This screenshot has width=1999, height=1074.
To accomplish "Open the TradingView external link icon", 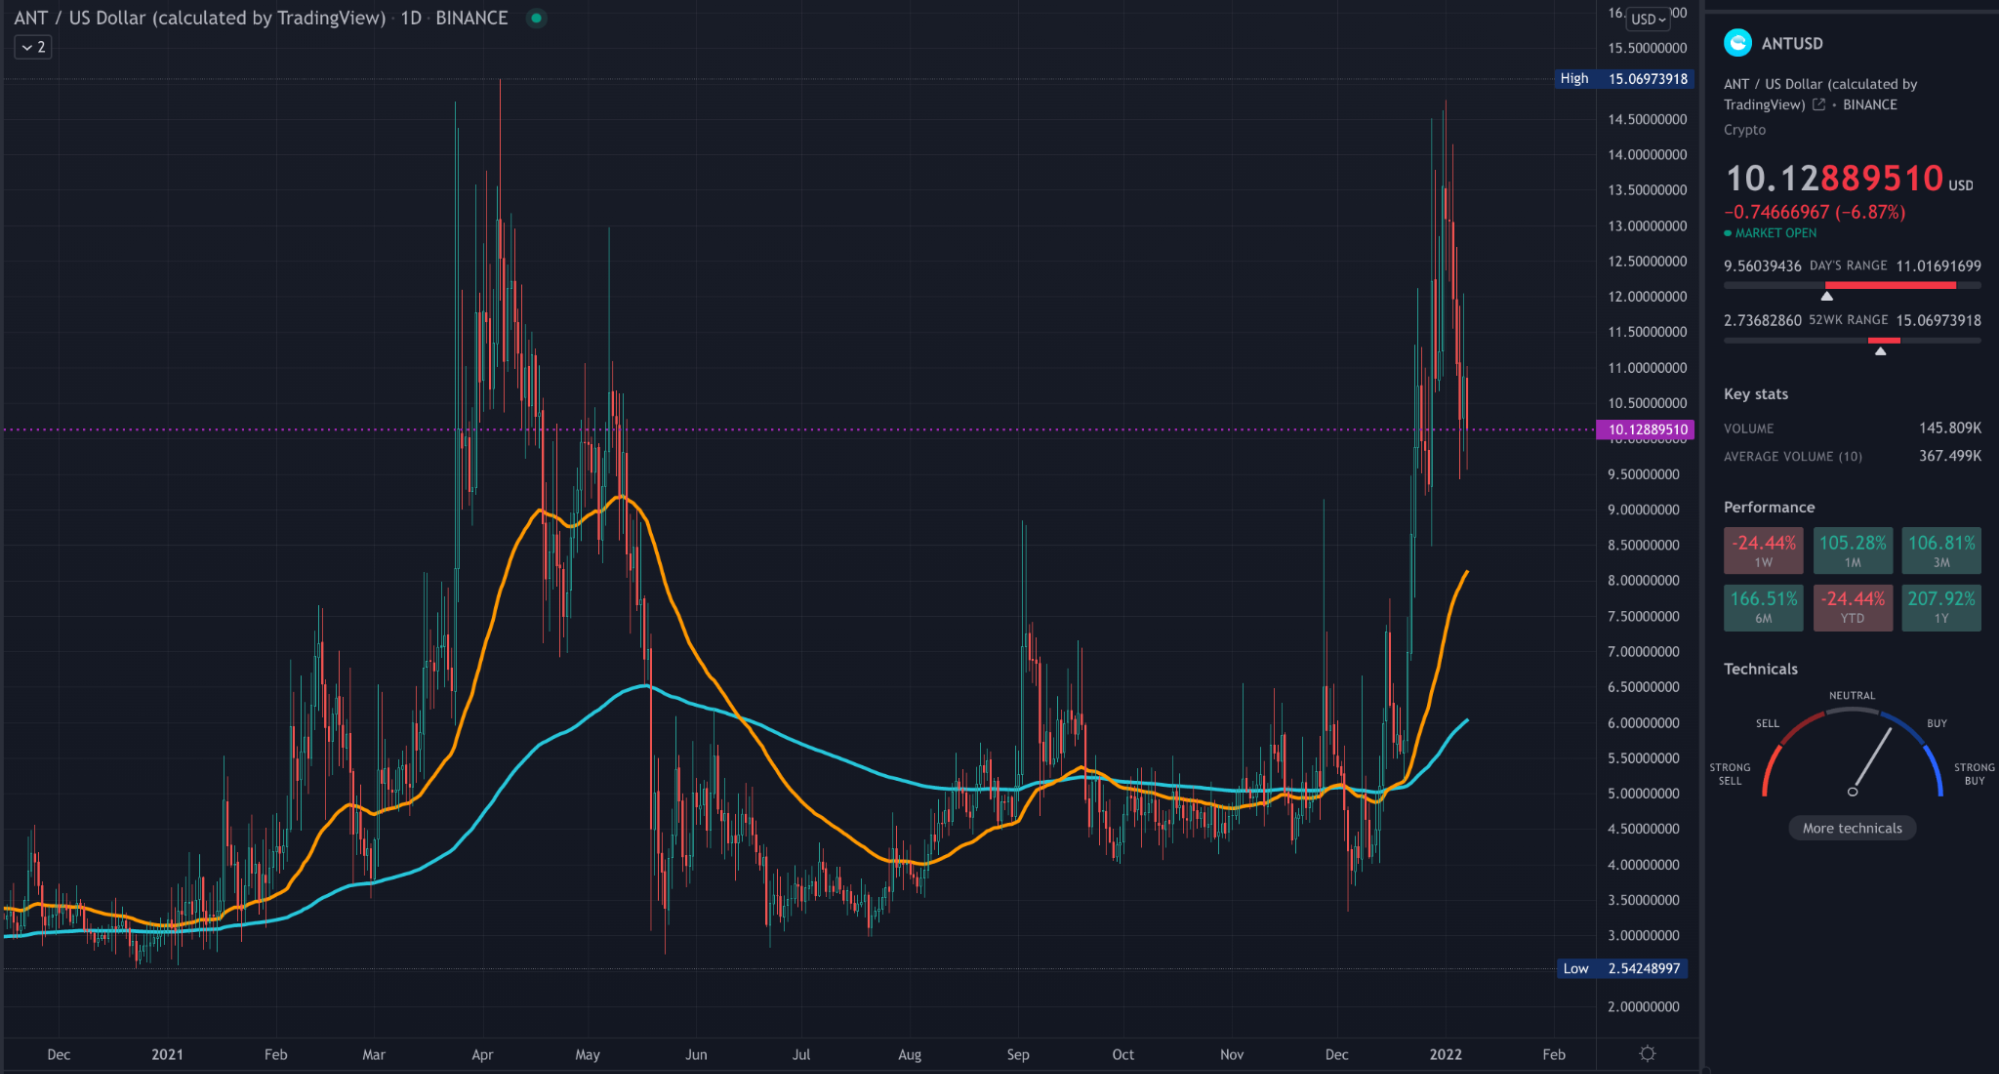I will click(x=1819, y=104).
